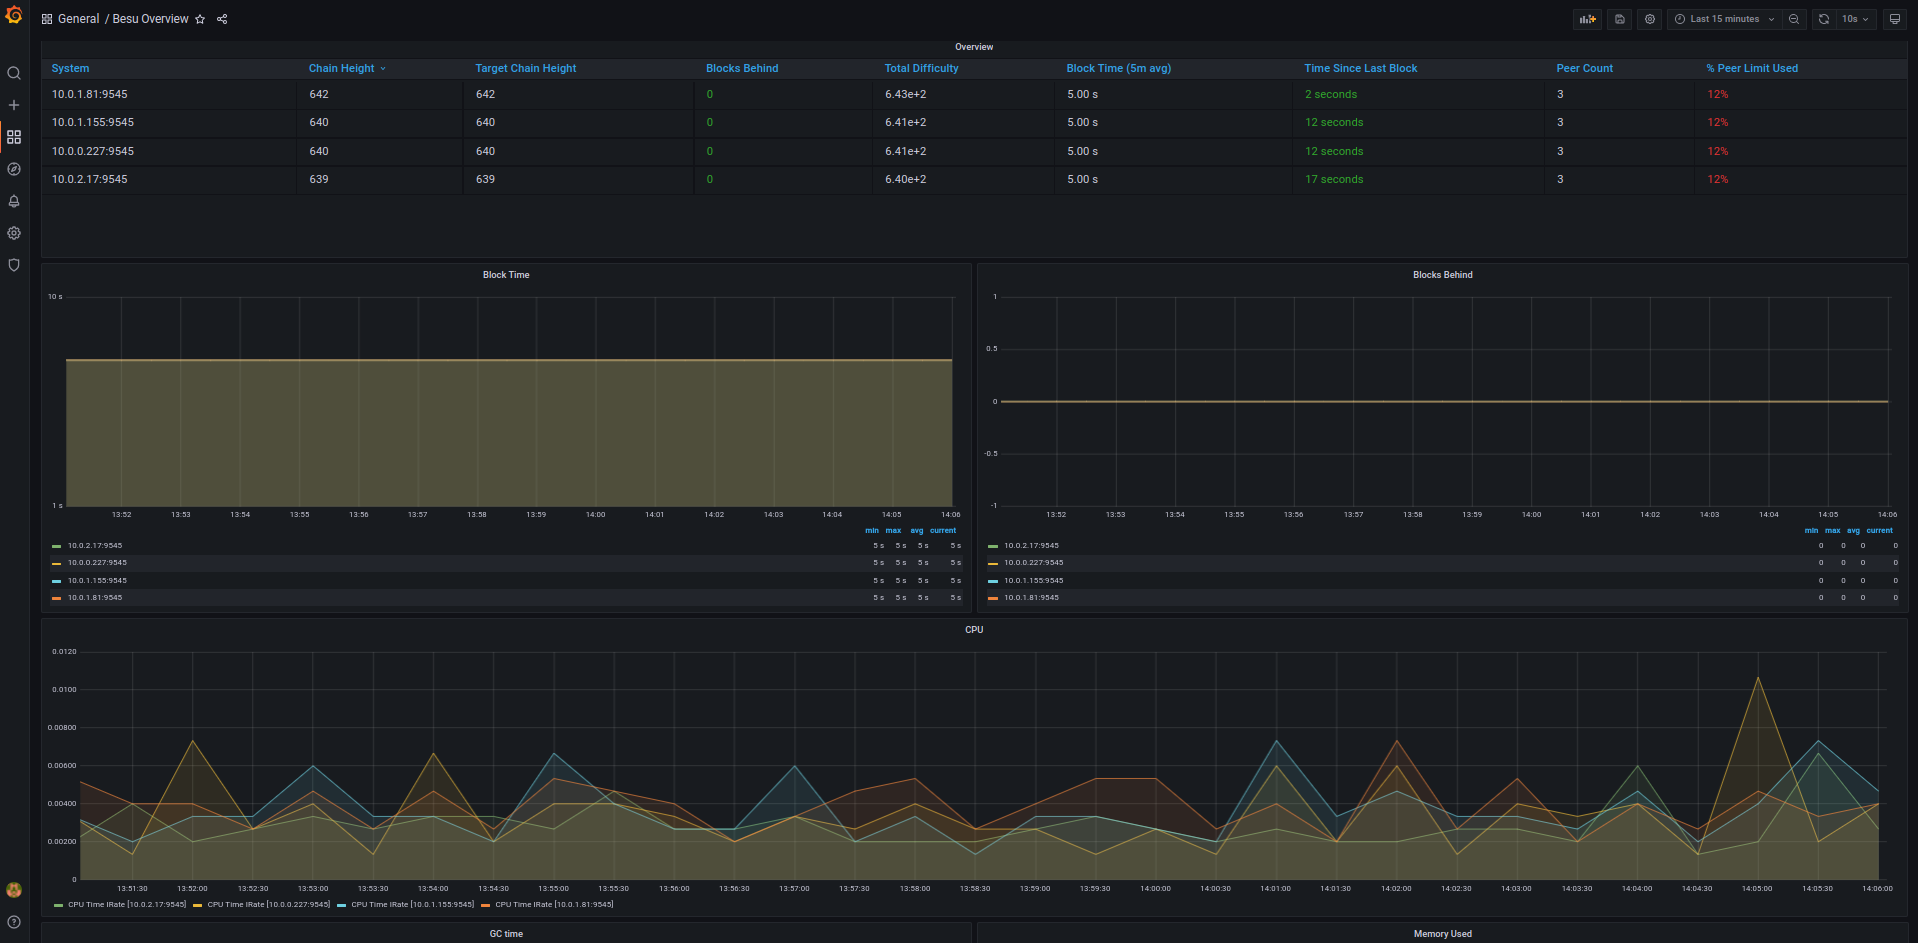The image size is (1918, 943).
Task: Open dashboard search with the magnifier icon
Action: [x=14, y=72]
